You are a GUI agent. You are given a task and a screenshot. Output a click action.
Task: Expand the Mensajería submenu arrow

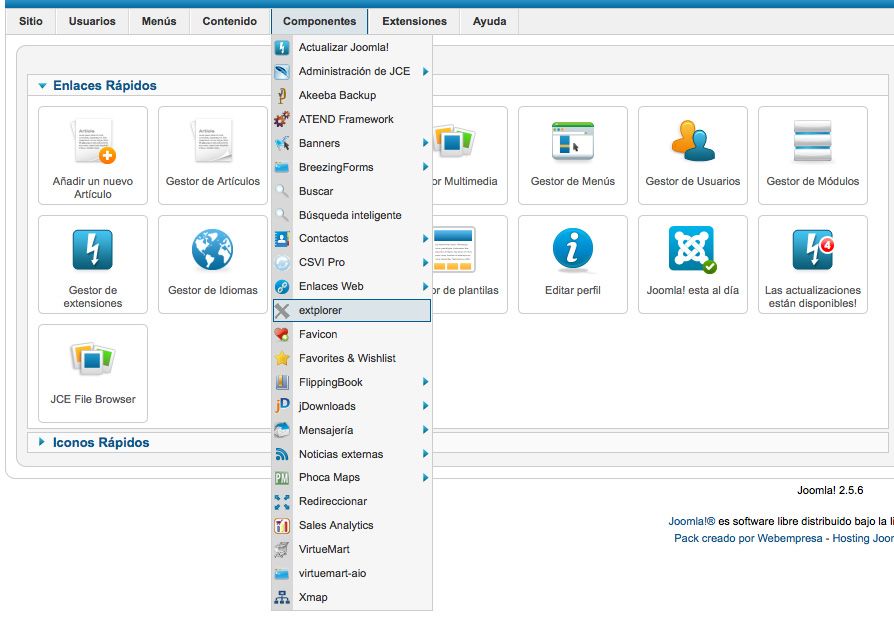click(425, 430)
